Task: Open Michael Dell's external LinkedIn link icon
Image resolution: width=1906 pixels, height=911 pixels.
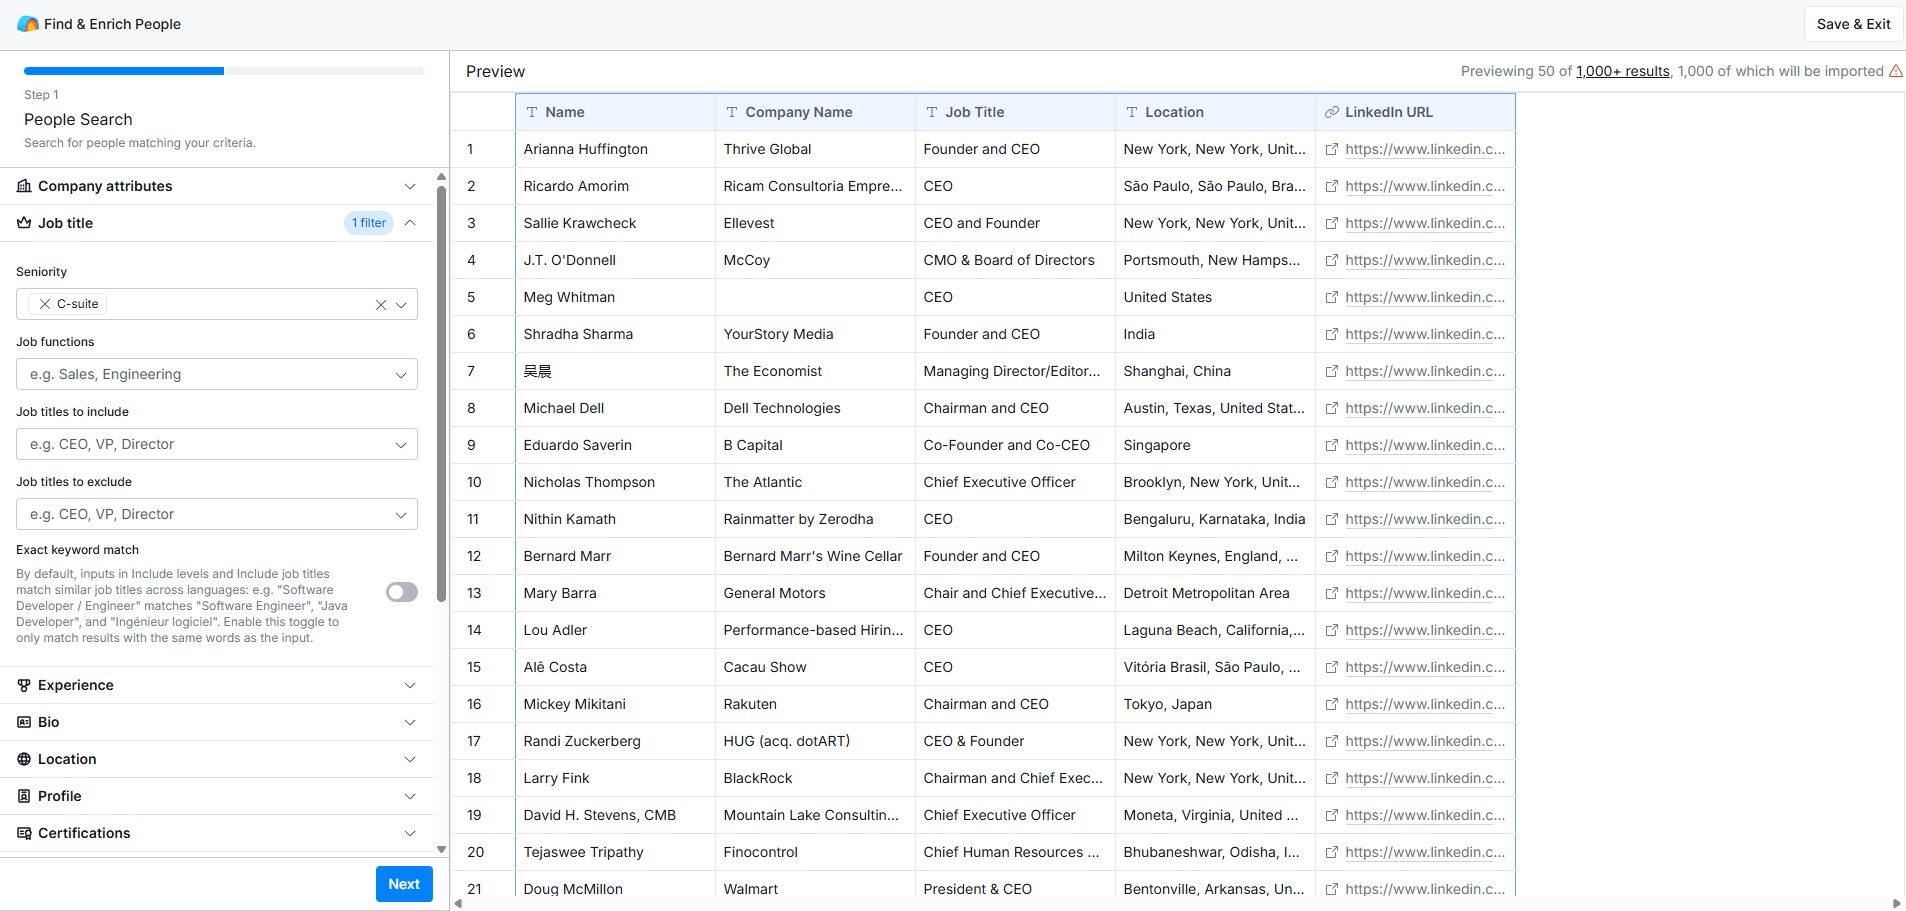Action: coord(1332,408)
